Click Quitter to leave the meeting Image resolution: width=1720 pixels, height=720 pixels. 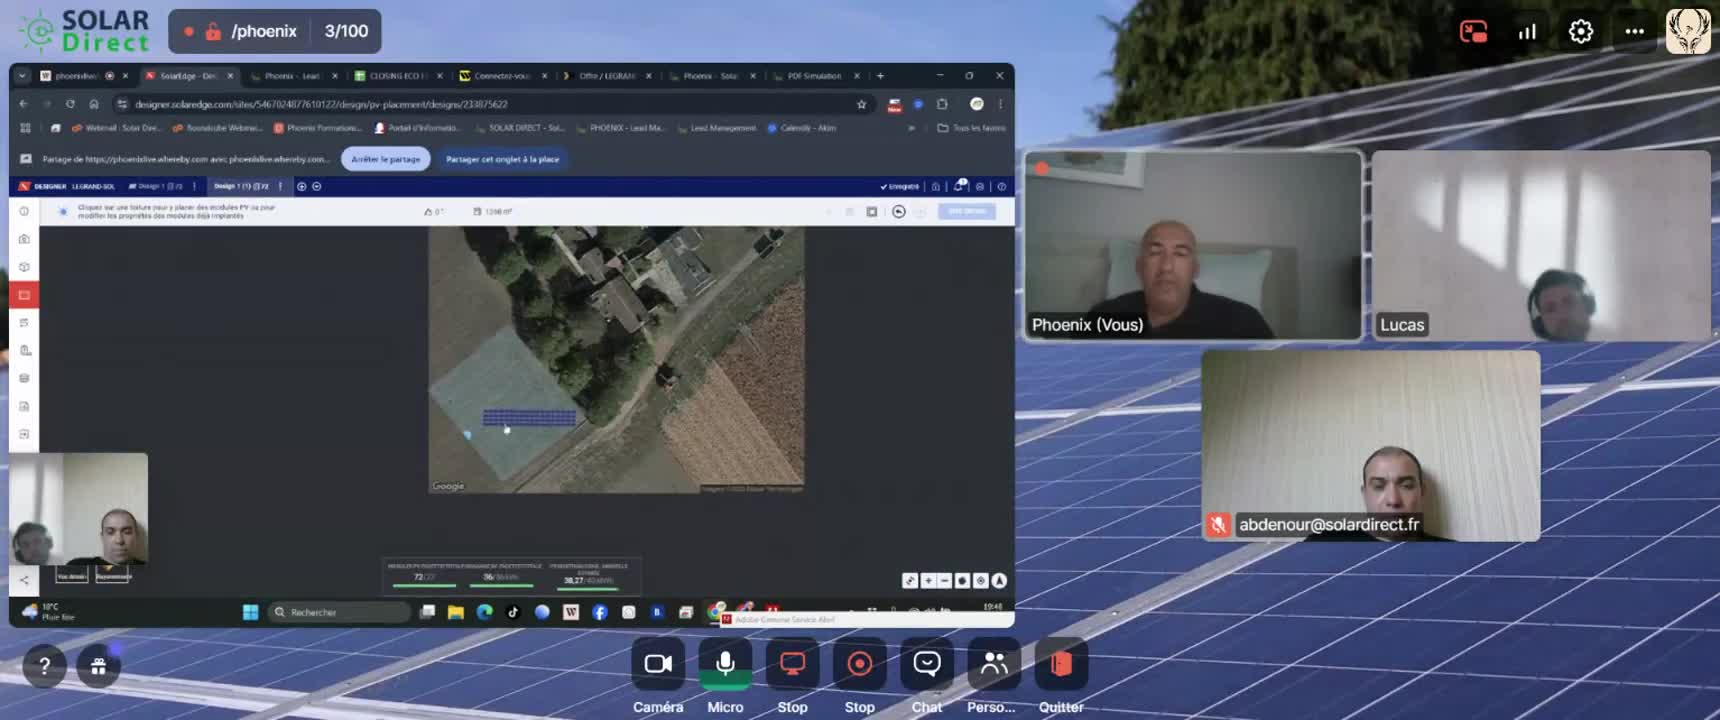(1061, 664)
